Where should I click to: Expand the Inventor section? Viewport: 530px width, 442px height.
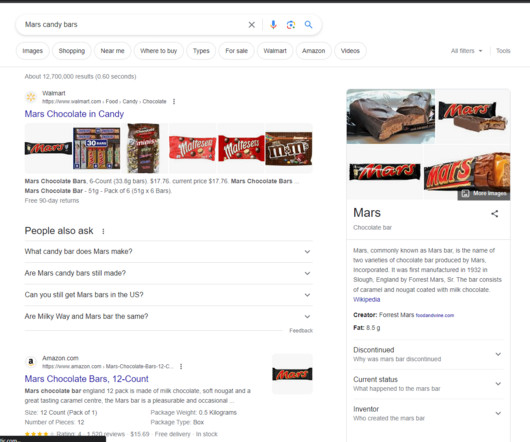point(428,413)
